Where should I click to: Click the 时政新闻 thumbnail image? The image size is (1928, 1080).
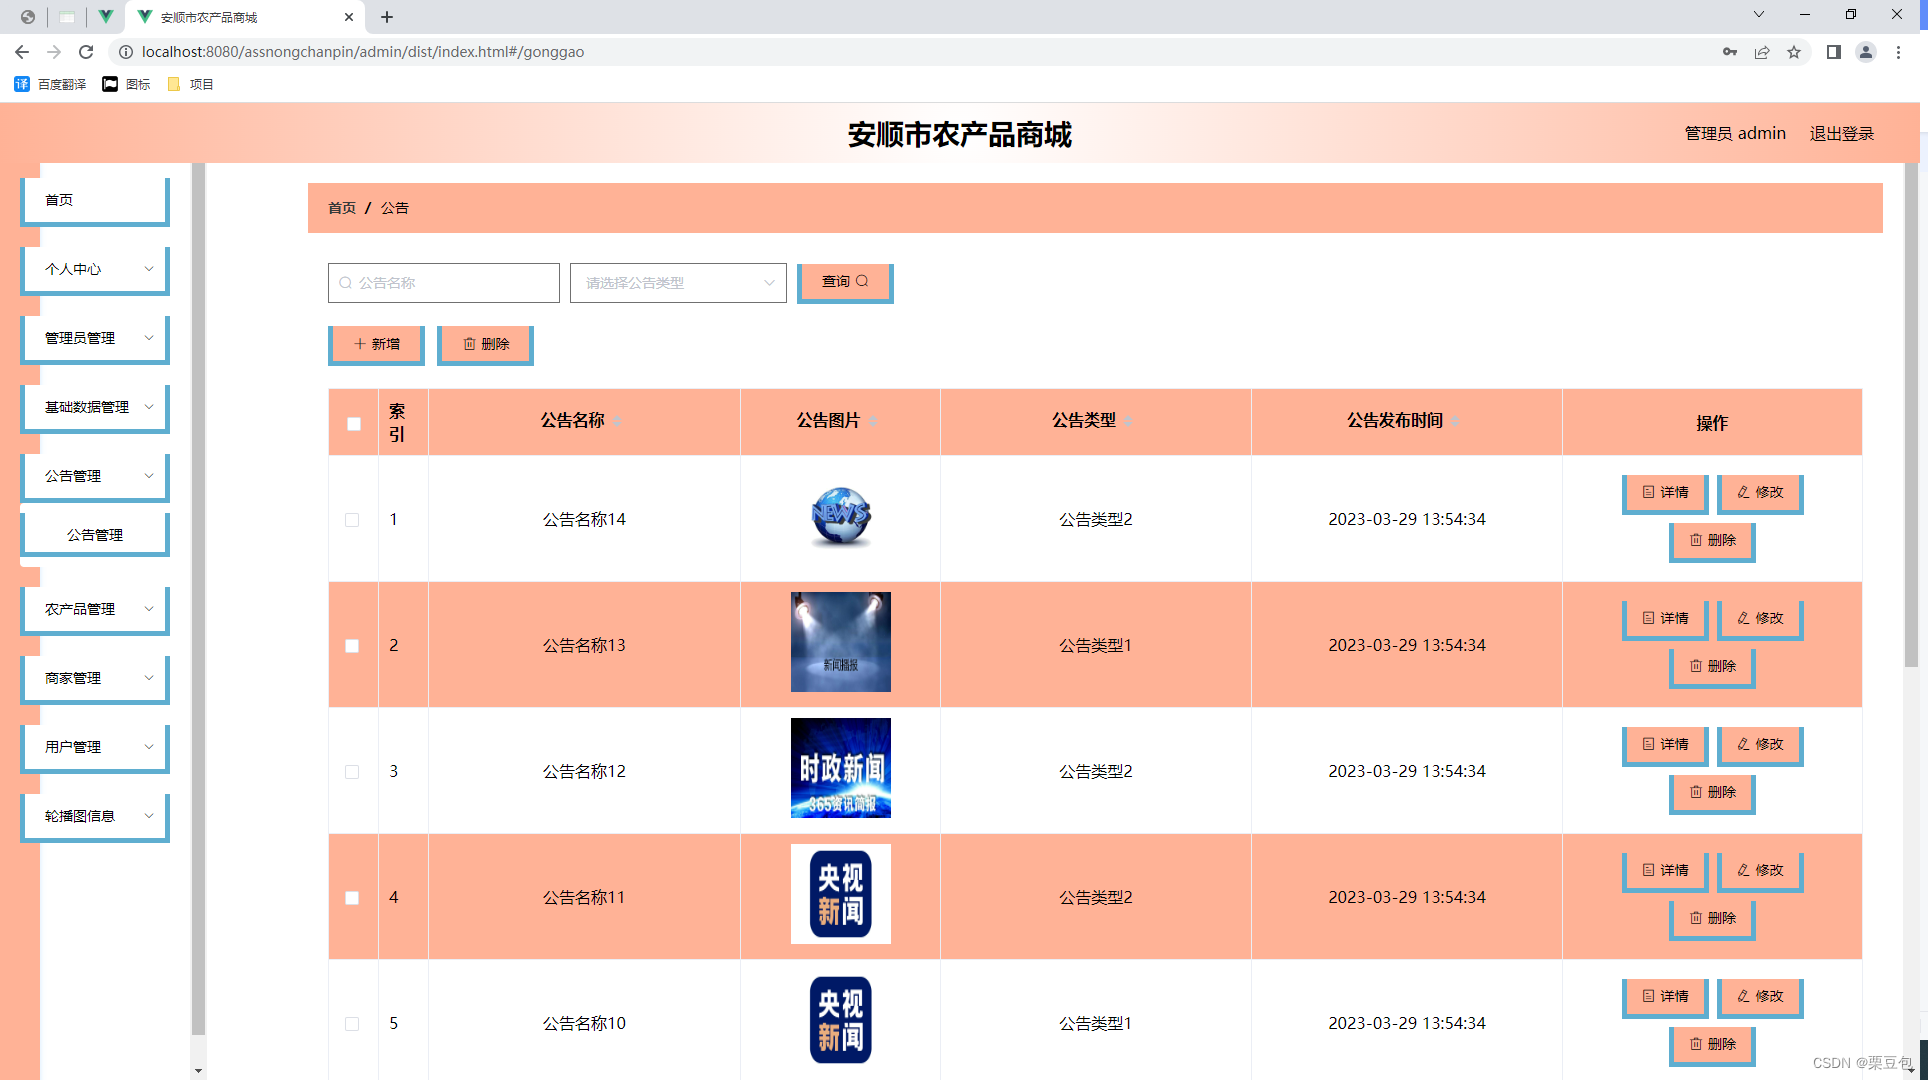[840, 768]
